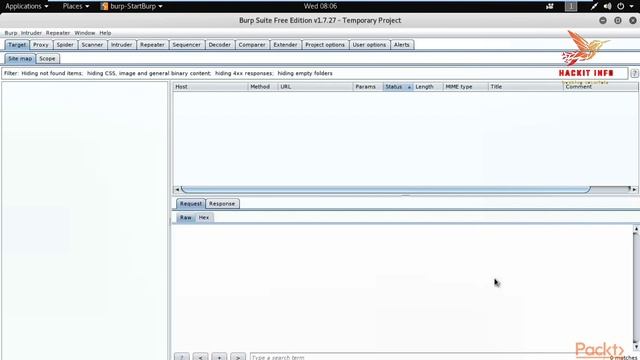
Task: Click the volume speaker icon
Action: 607,6
